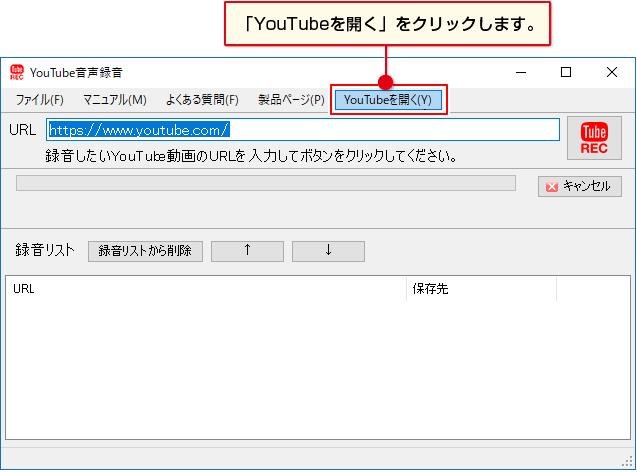Click the recording progress bar
The width and height of the screenshot is (637, 472).
[266, 183]
